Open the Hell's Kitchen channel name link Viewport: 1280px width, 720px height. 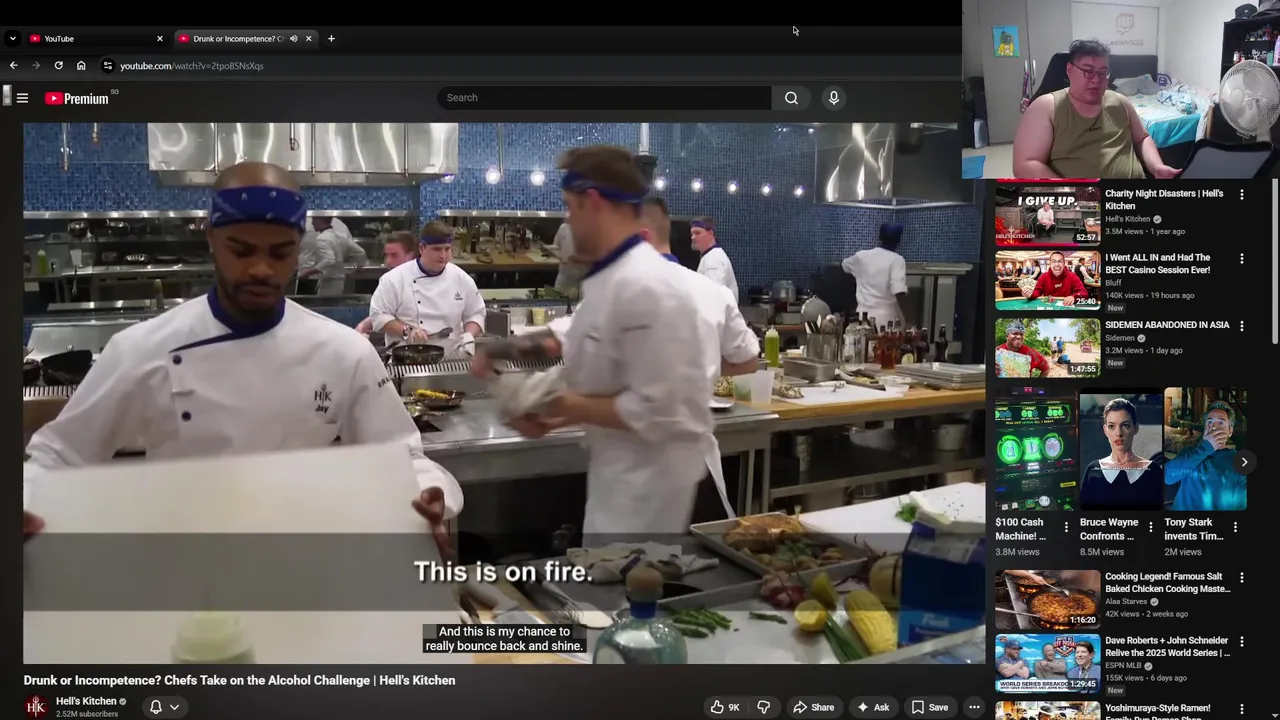[86, 701]
